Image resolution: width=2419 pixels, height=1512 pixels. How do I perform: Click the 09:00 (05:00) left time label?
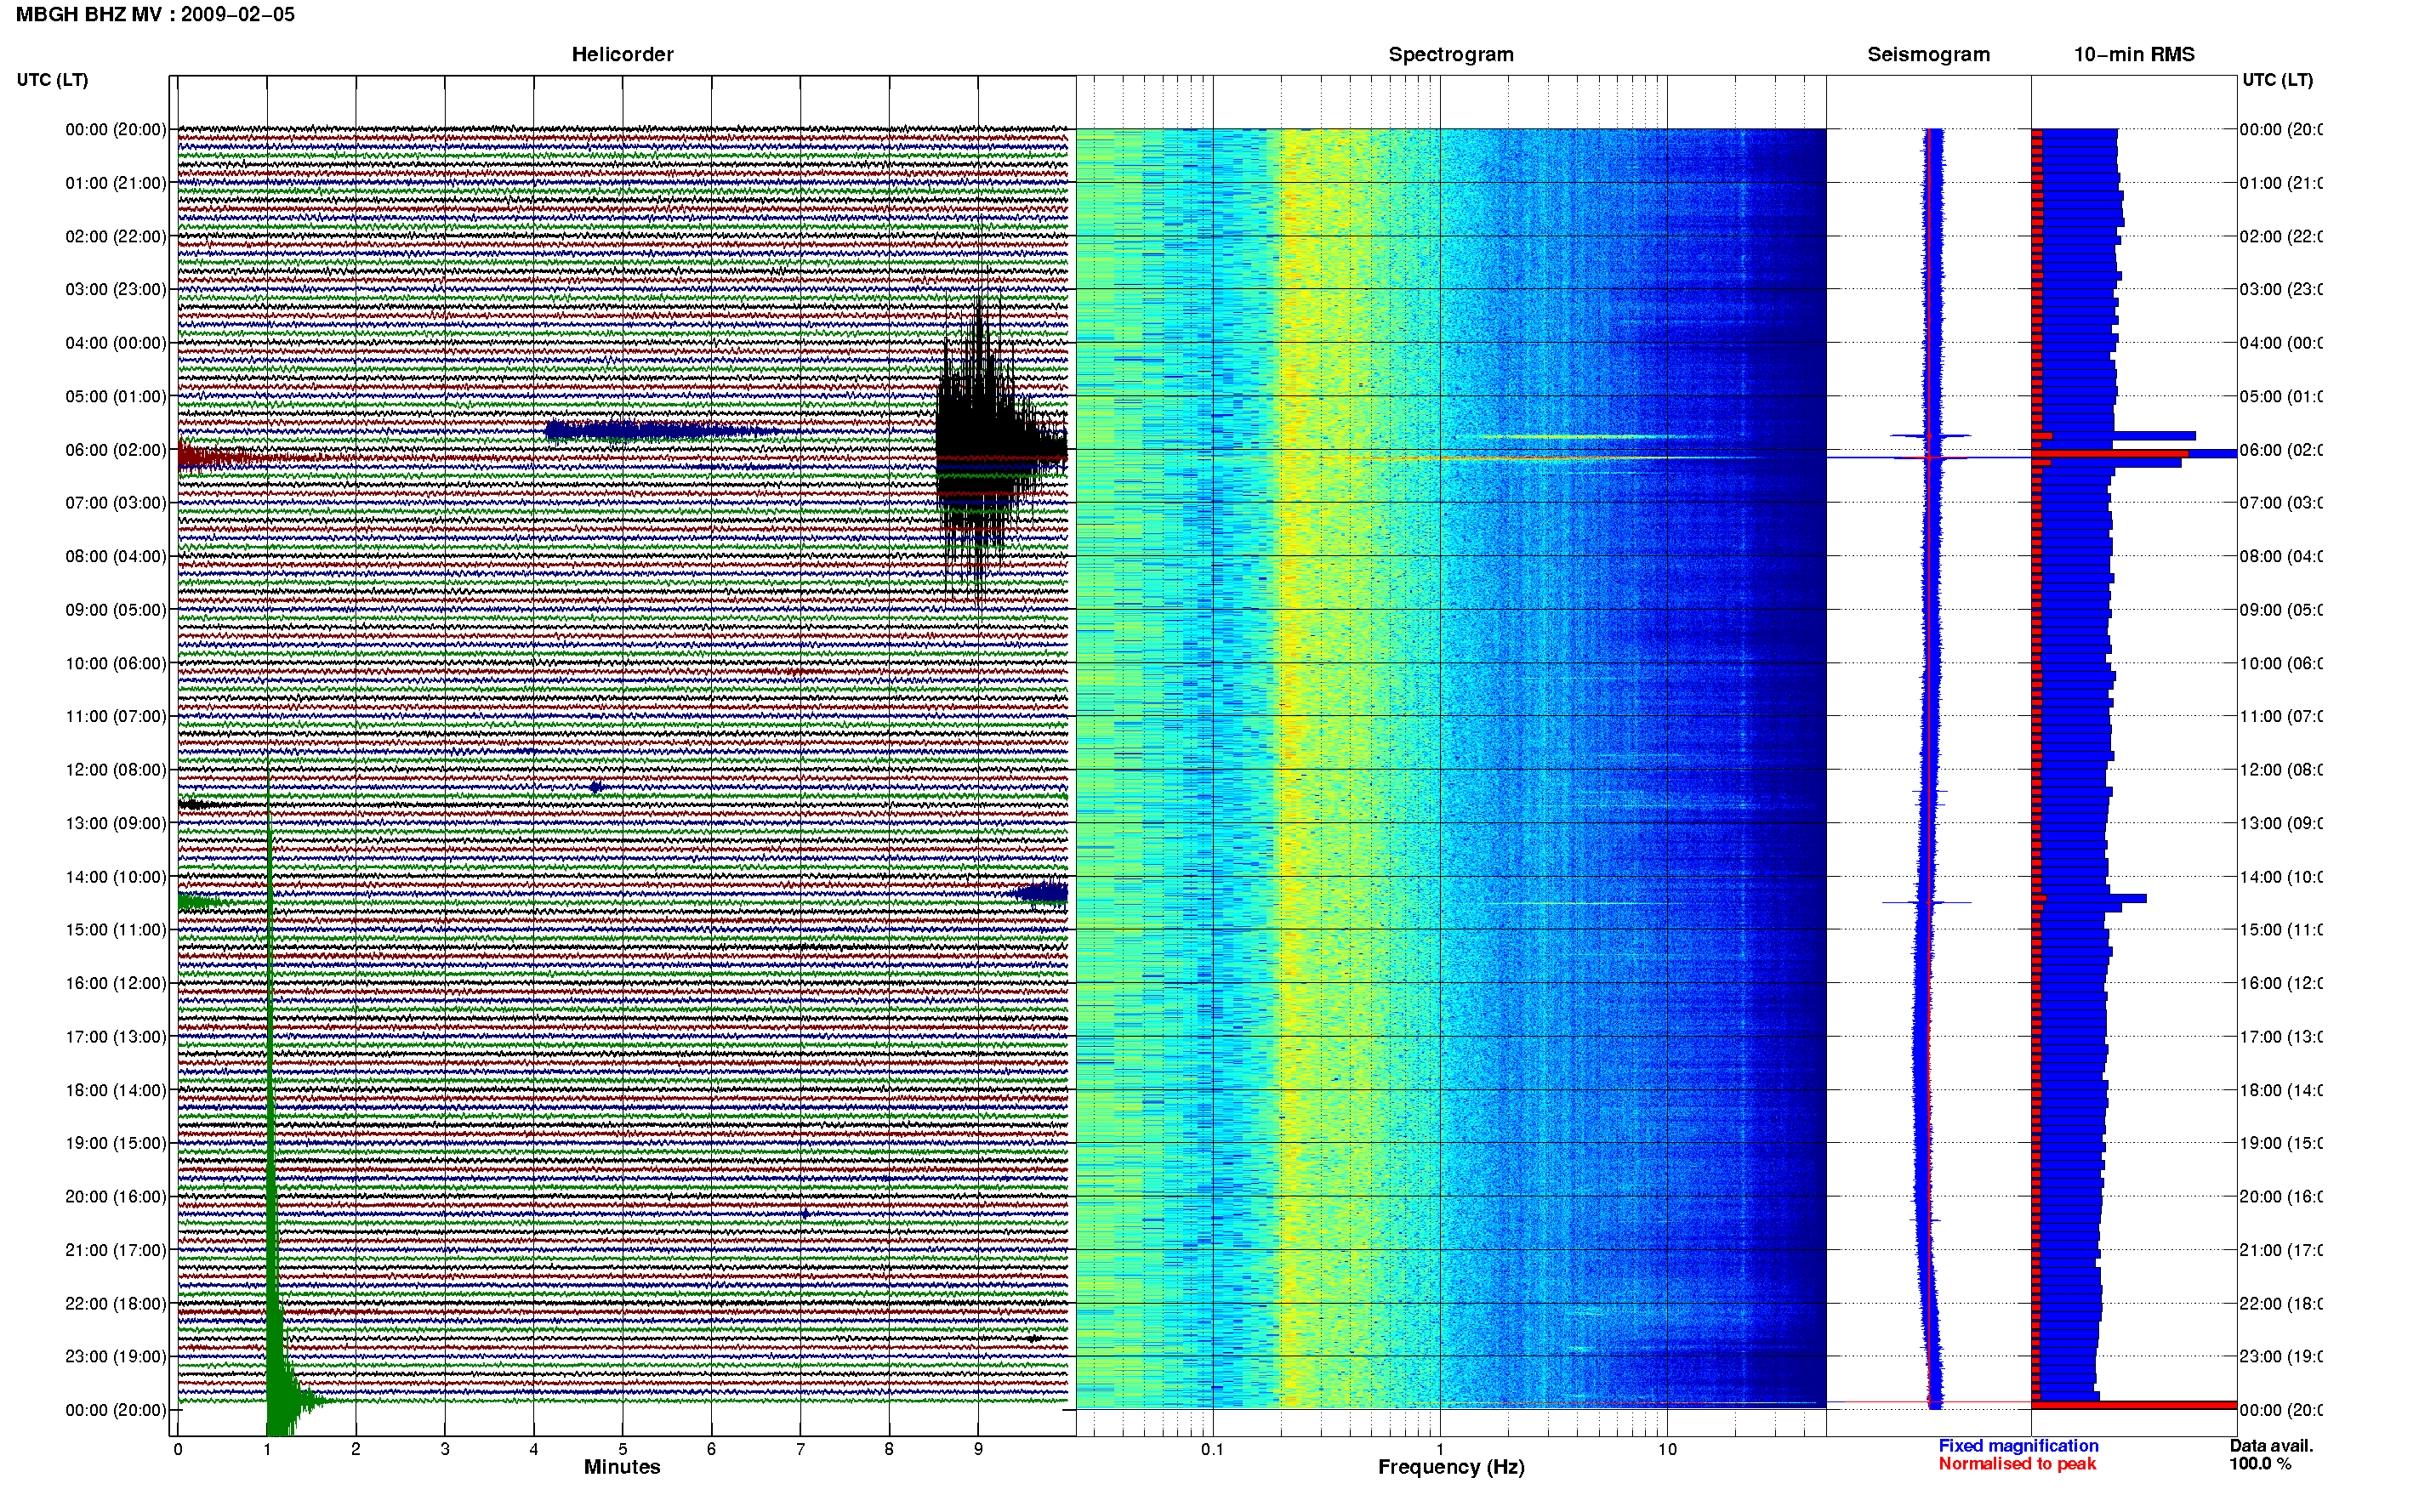116,610
